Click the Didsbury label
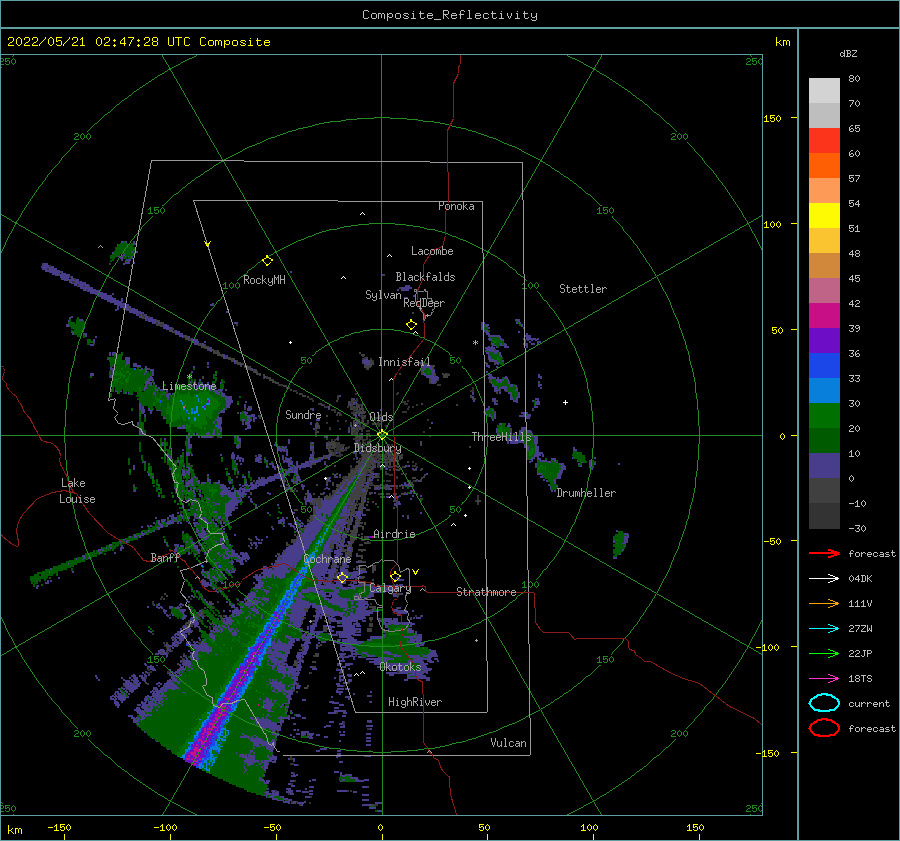 [x=377, y=448]
